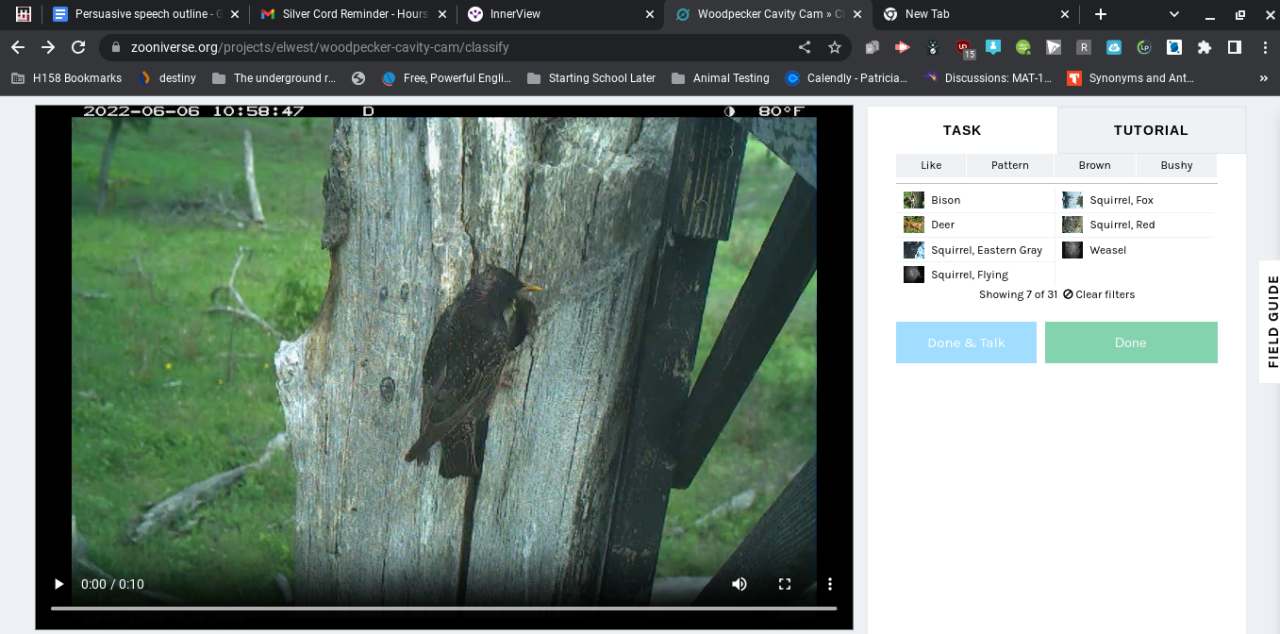The image size is (1280, 634).
Task: Toggle the browser side panel
Action: tap(1234, 47)
